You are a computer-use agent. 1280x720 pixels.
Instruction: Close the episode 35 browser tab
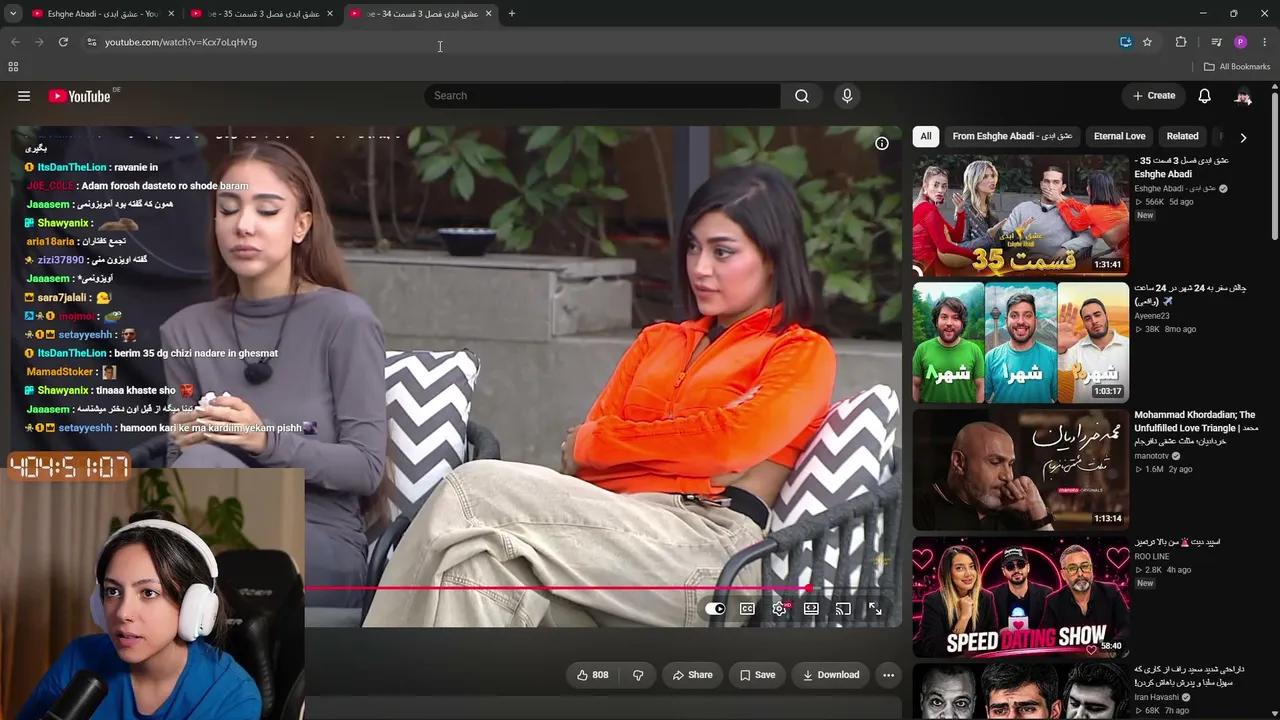click(330, 14)
